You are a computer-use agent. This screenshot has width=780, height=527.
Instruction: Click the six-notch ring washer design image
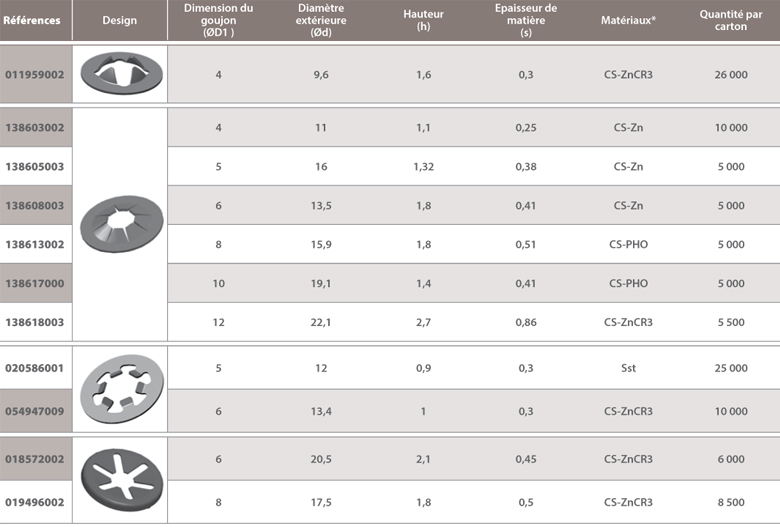pos(120,387)
